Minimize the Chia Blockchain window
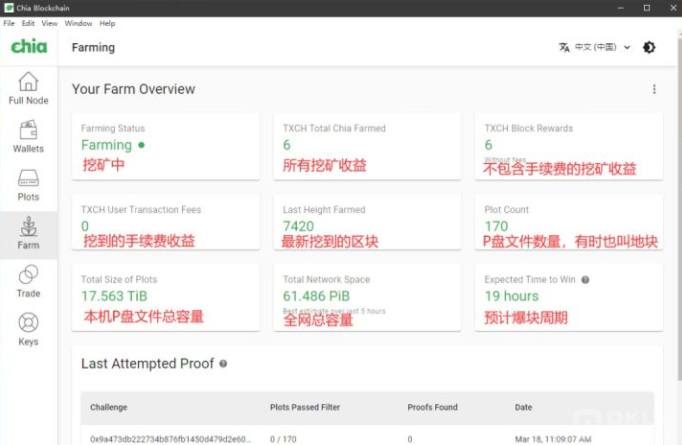The image size is (682, 445). (621, 8)
